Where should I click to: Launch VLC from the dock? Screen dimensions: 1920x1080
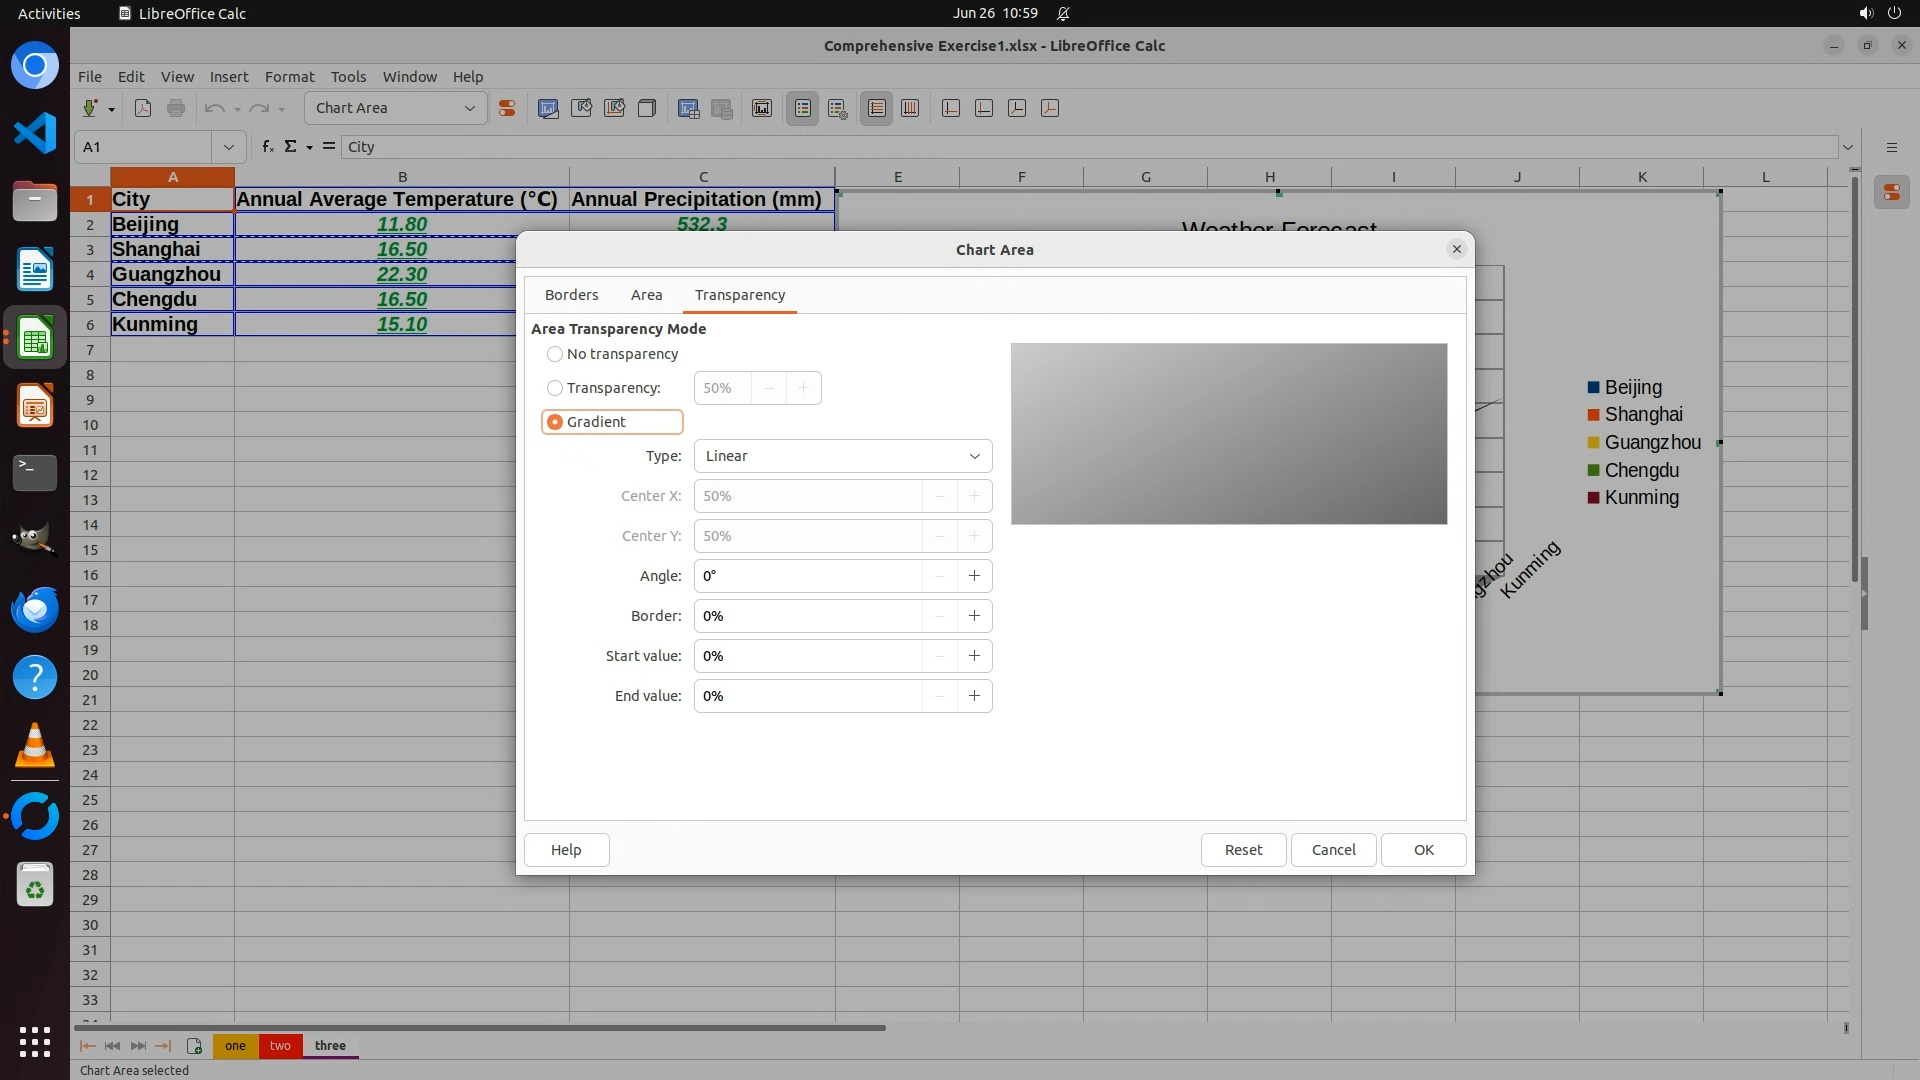[35, 746]
